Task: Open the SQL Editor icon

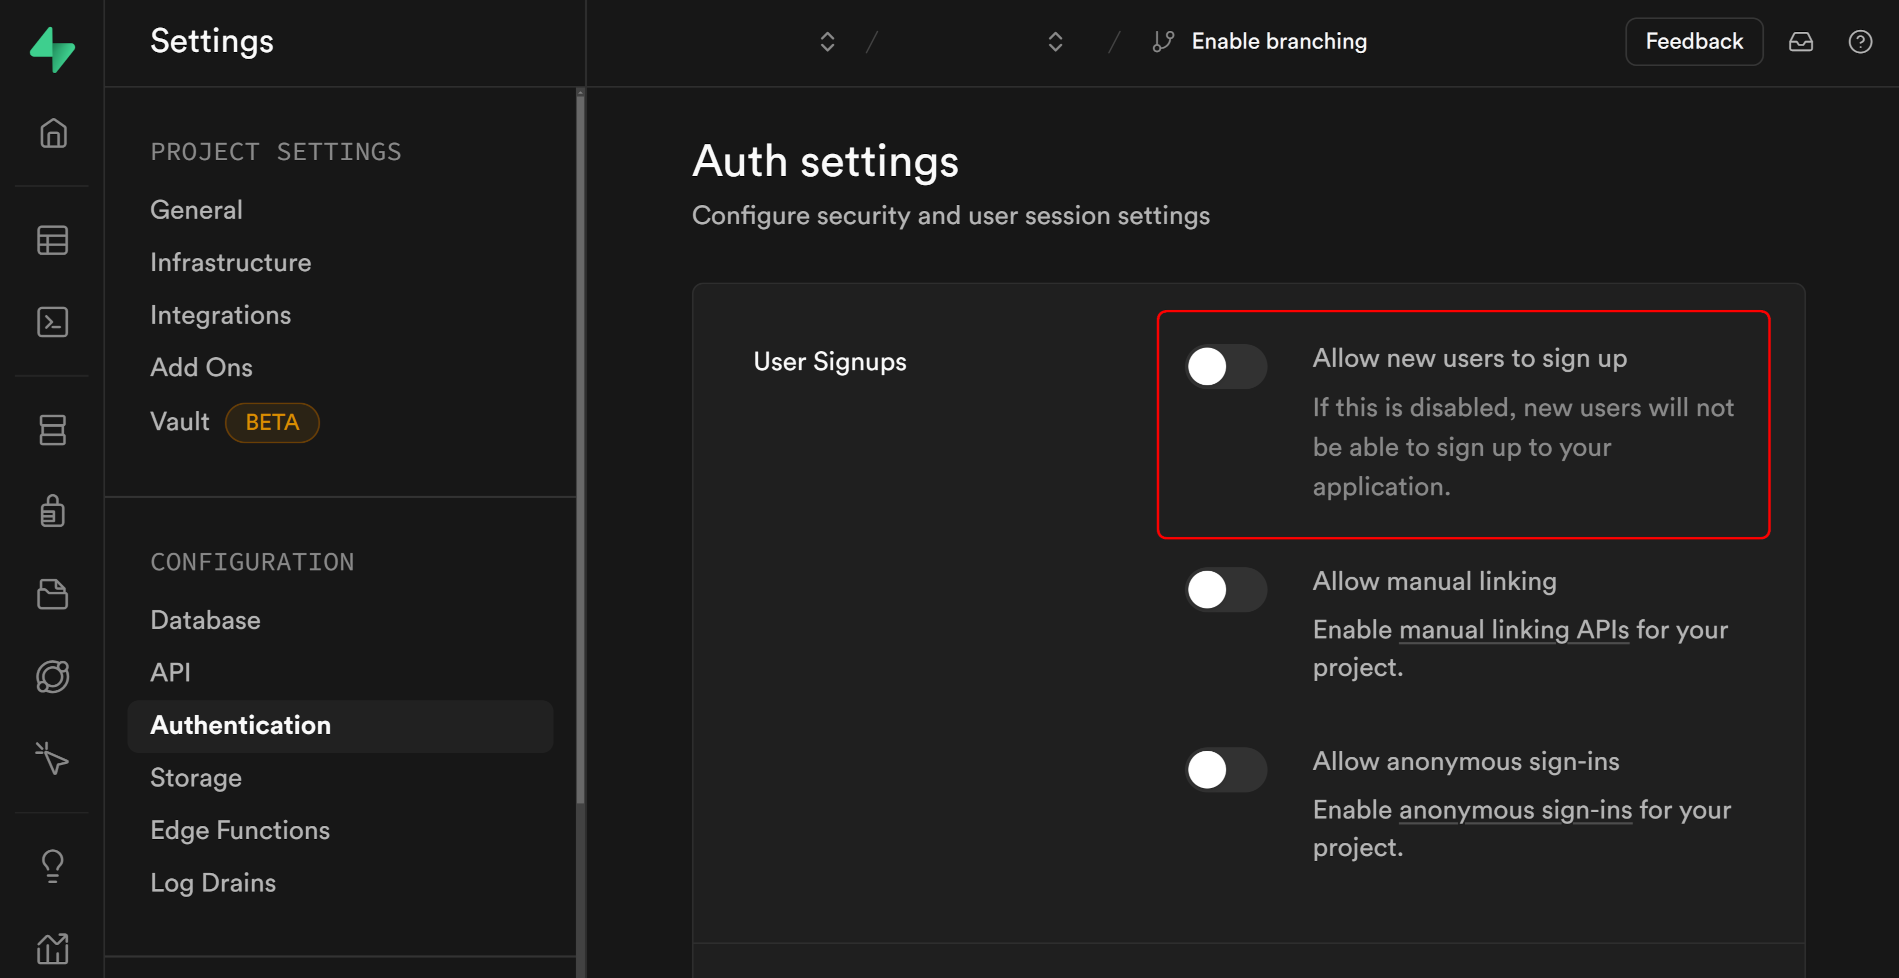Action: pyautogui.click(x=53, y=322)
